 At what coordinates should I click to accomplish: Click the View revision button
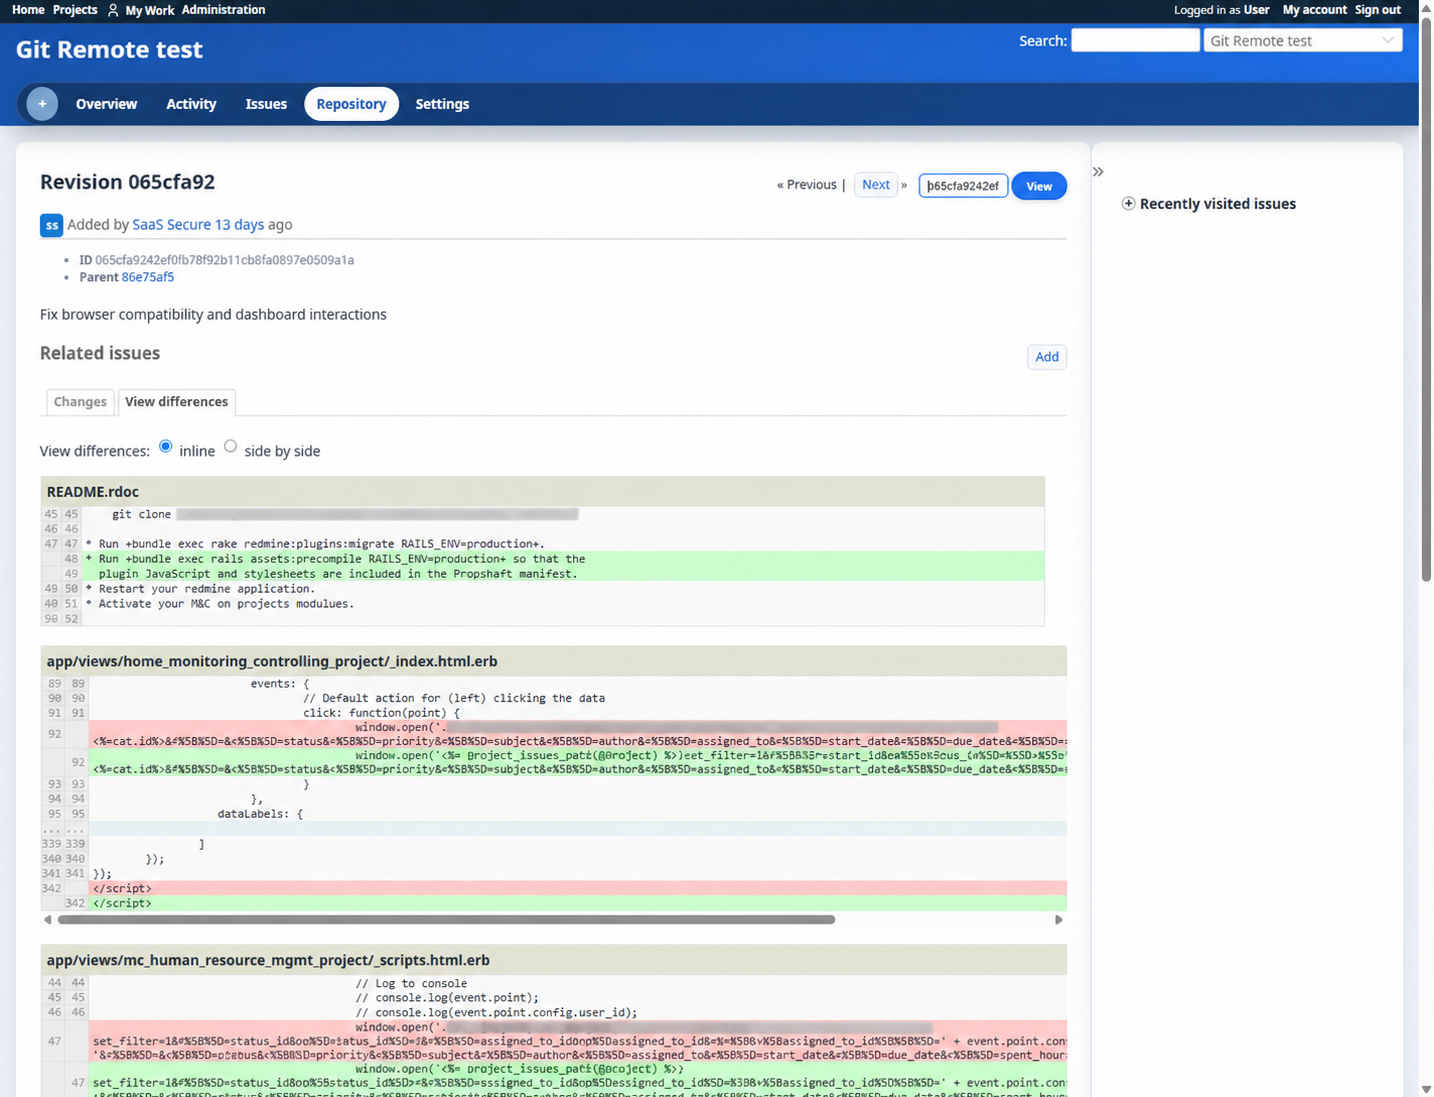1039,186
